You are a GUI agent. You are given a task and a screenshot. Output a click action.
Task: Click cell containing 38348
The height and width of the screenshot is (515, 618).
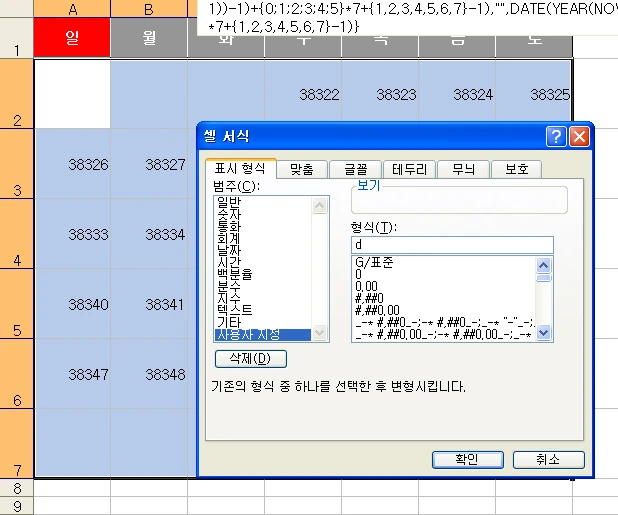(149, 374)
